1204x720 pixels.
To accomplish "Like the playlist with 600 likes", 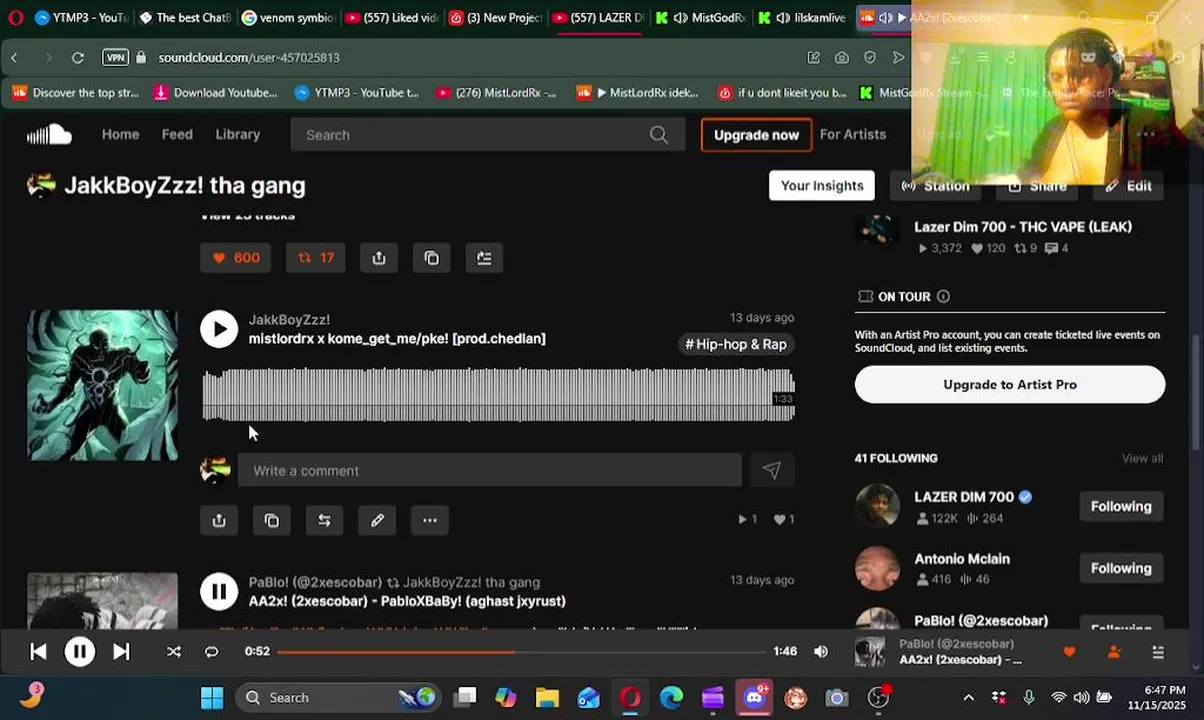I will point(236,258).
